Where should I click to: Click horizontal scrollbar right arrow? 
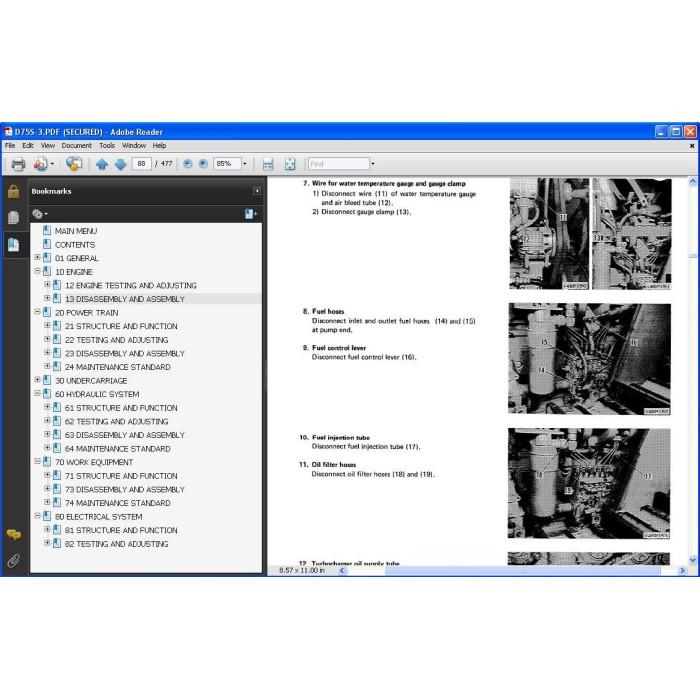[x=682, y=571]
